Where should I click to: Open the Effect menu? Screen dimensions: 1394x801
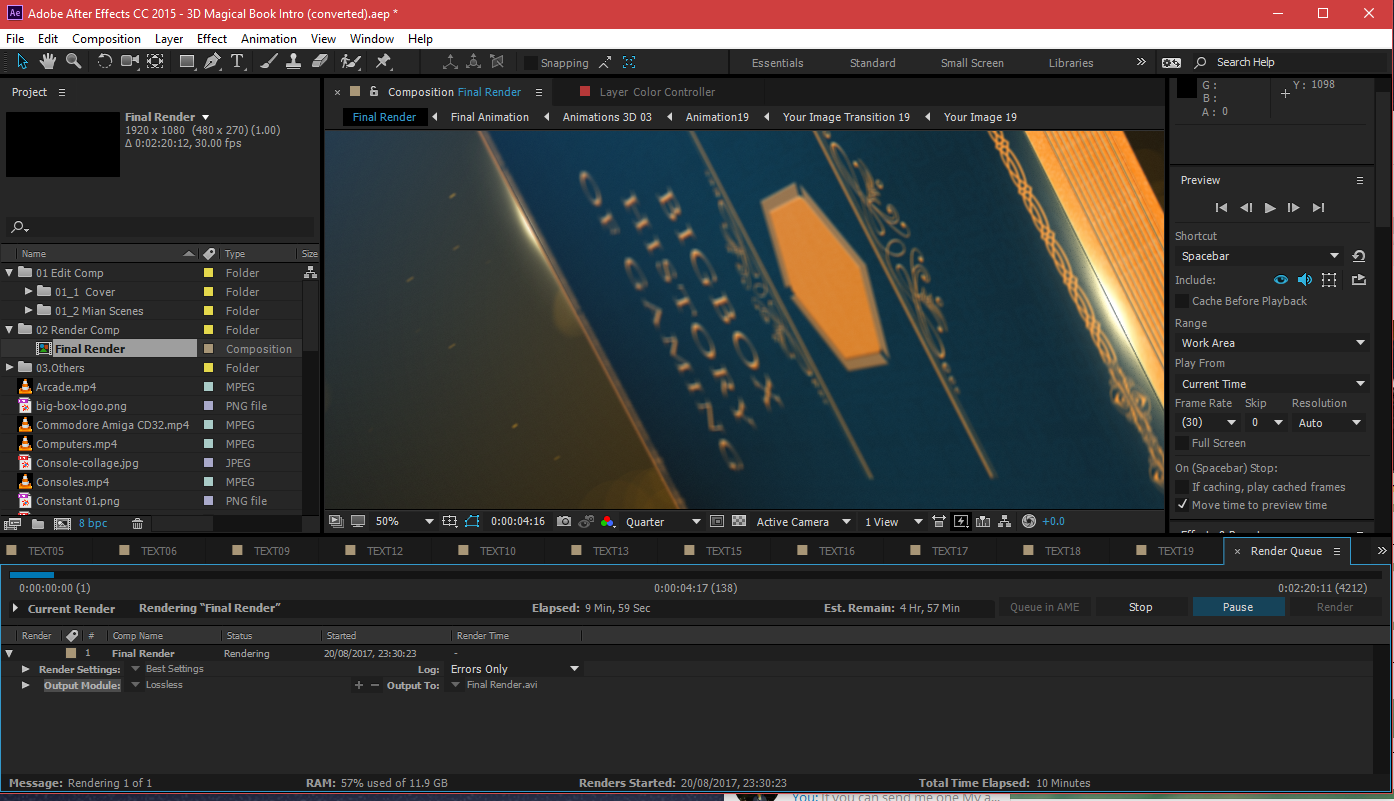(x=212, y=39)
